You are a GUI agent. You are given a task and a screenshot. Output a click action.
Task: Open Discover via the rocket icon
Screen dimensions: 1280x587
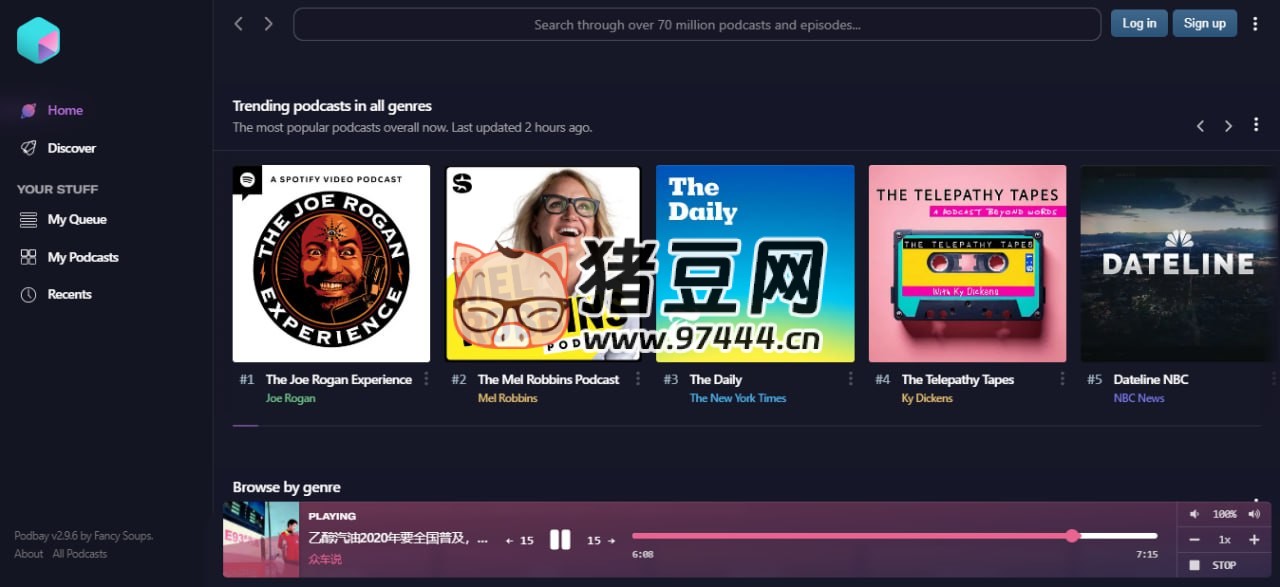(x=29, y=147)
